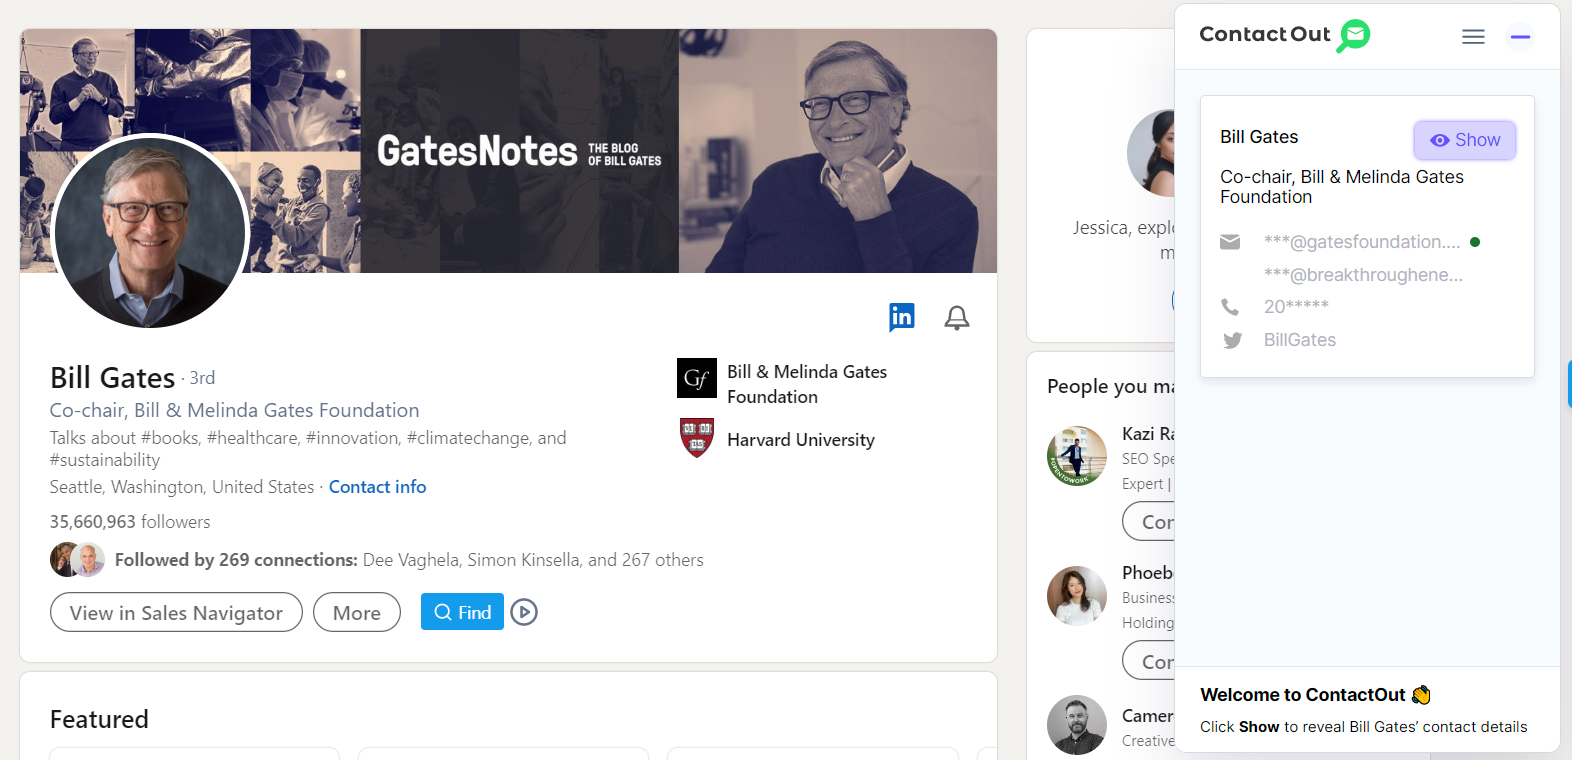Click Jessica's avatar in the ad card

point(1151,152)
